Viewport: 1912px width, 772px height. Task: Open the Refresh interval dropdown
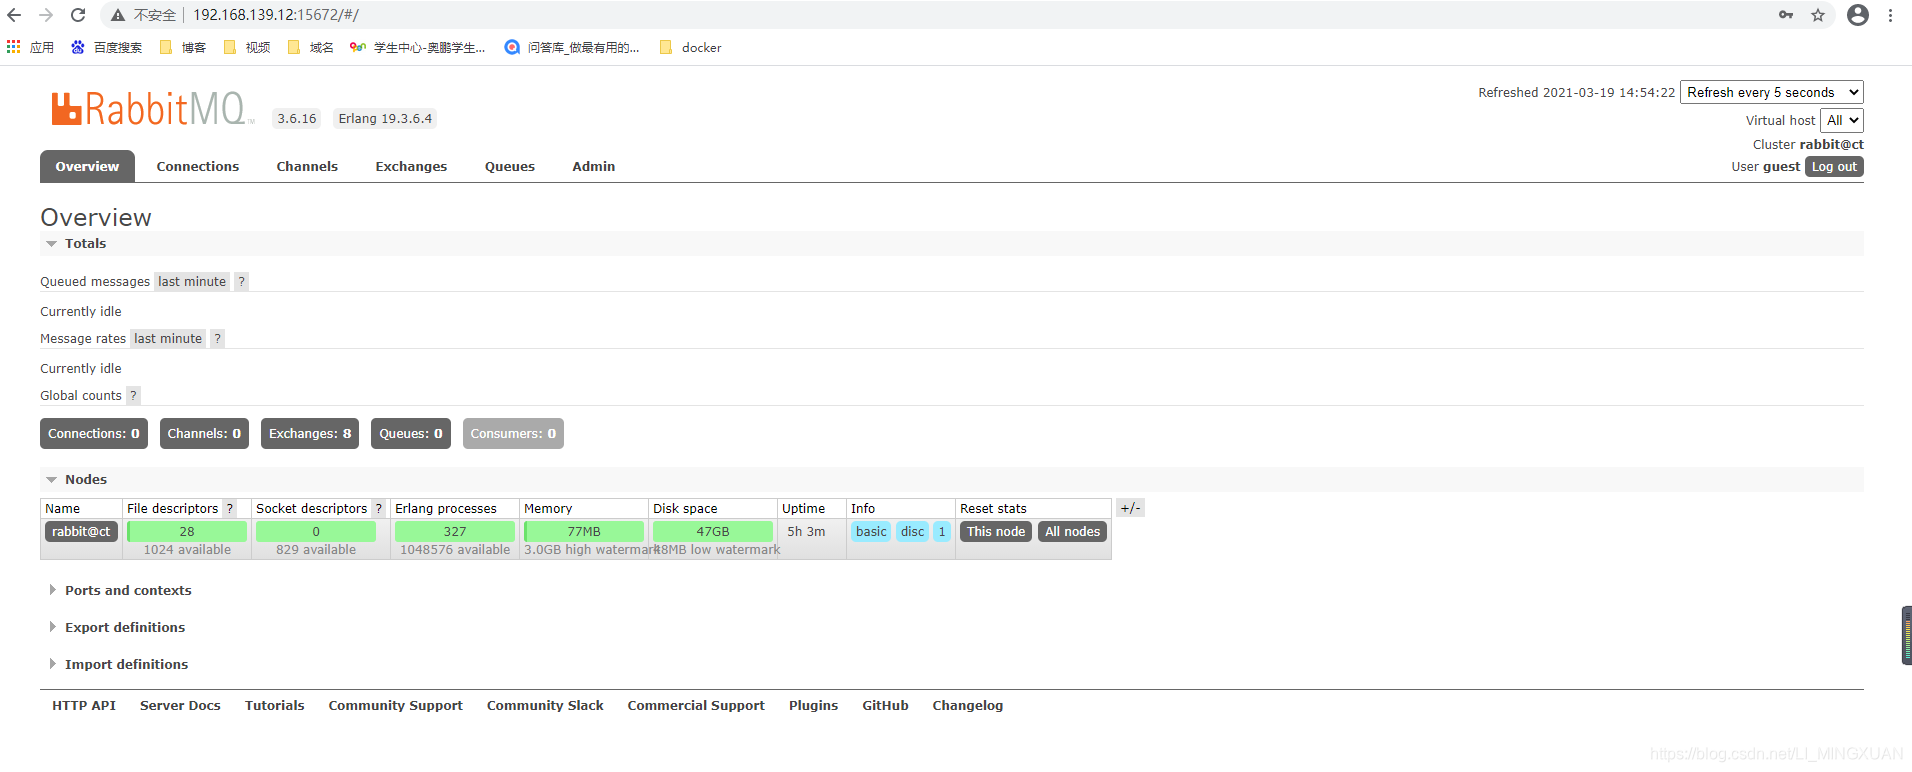pyautogui.click(x=1772, y=92)
